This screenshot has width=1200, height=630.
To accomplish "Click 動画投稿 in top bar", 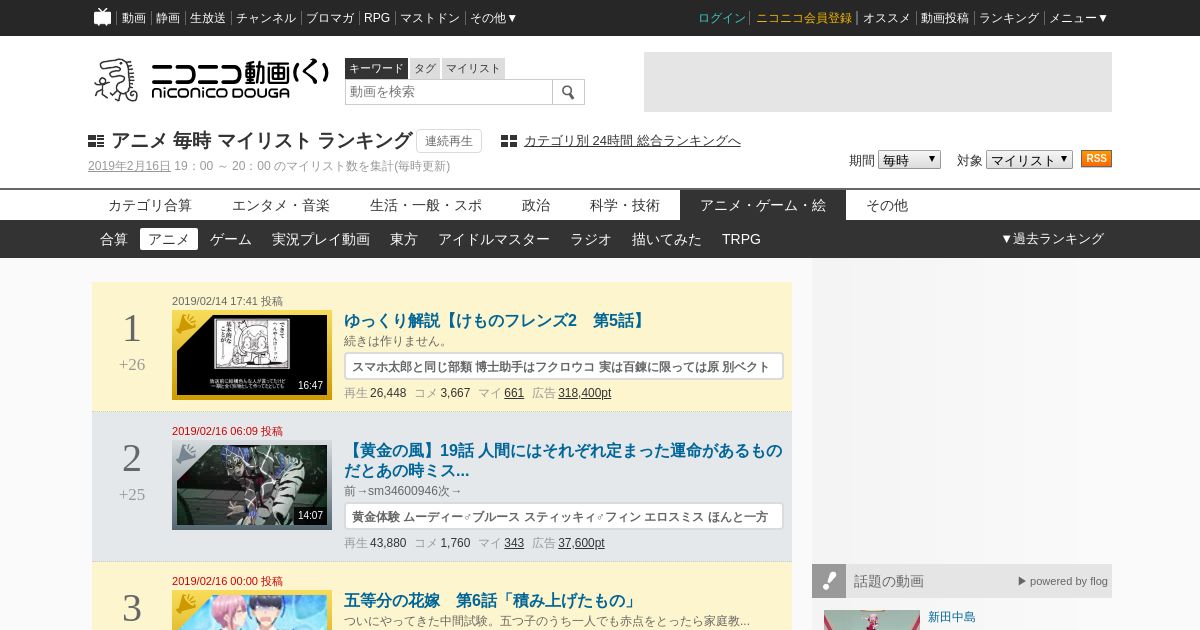I will click(945, 18).
